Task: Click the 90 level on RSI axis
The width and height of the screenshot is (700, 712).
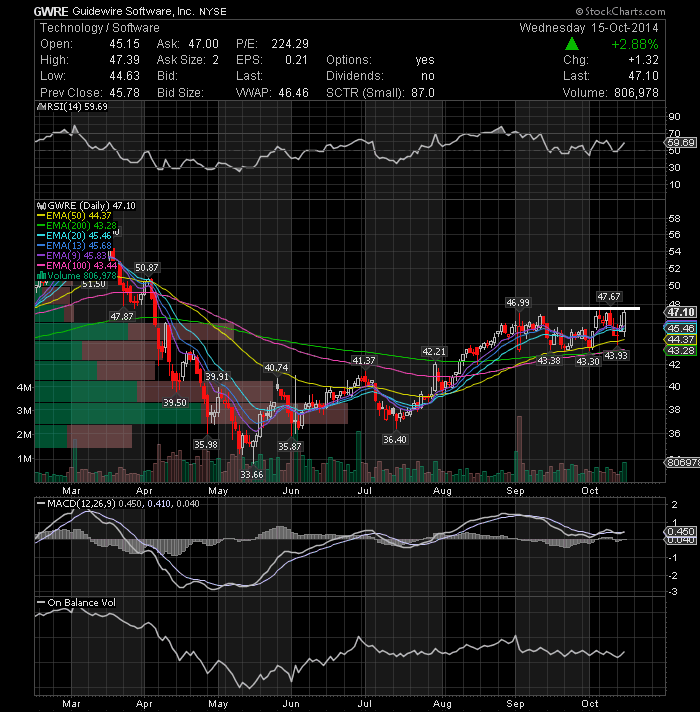Action: 674,117
